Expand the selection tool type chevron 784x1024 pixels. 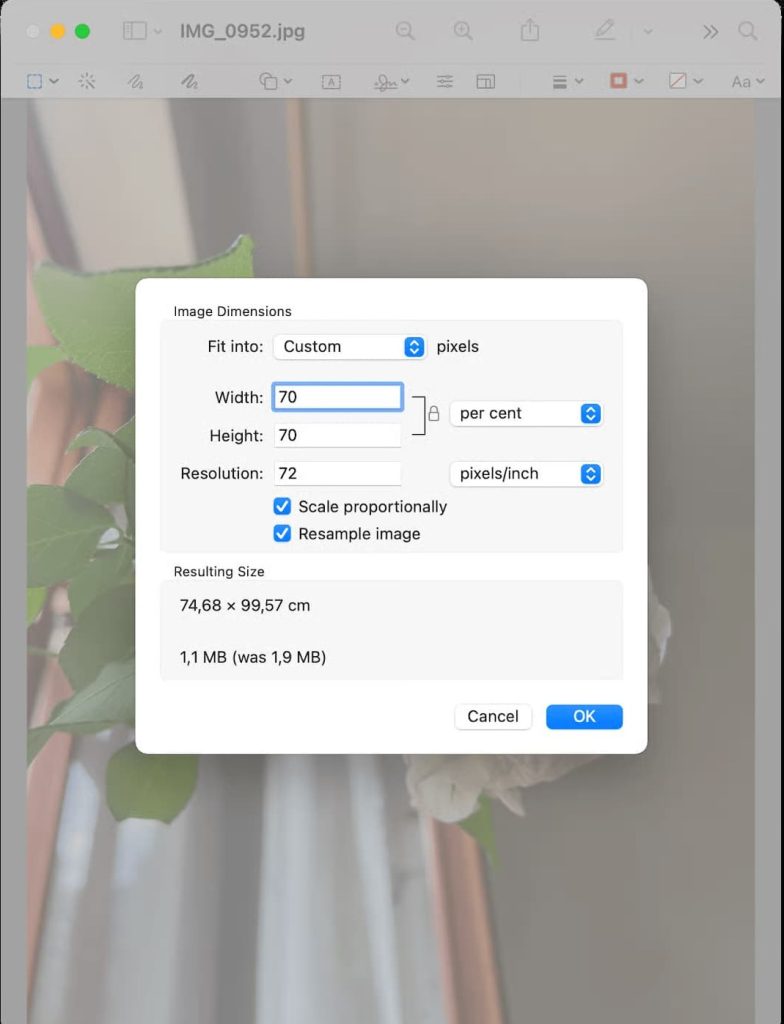tap(54, 82)
